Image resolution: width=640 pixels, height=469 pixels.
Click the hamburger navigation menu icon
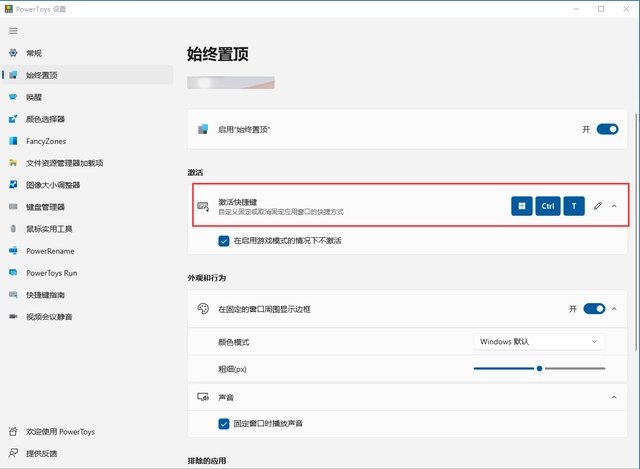click(x=13, y=31)
